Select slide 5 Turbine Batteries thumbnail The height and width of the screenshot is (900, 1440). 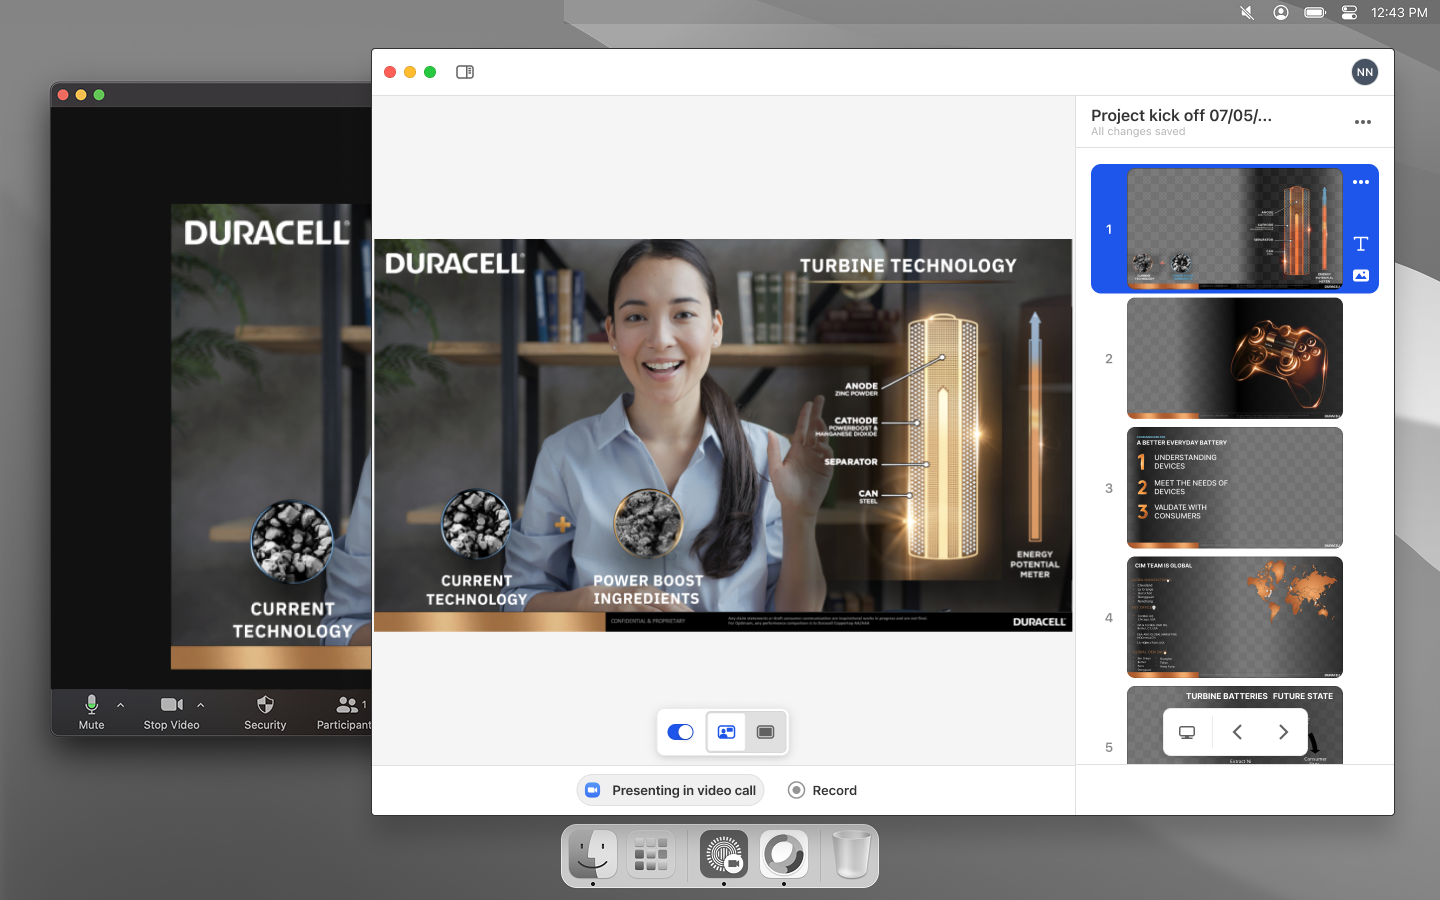(x=1235, y=725)
